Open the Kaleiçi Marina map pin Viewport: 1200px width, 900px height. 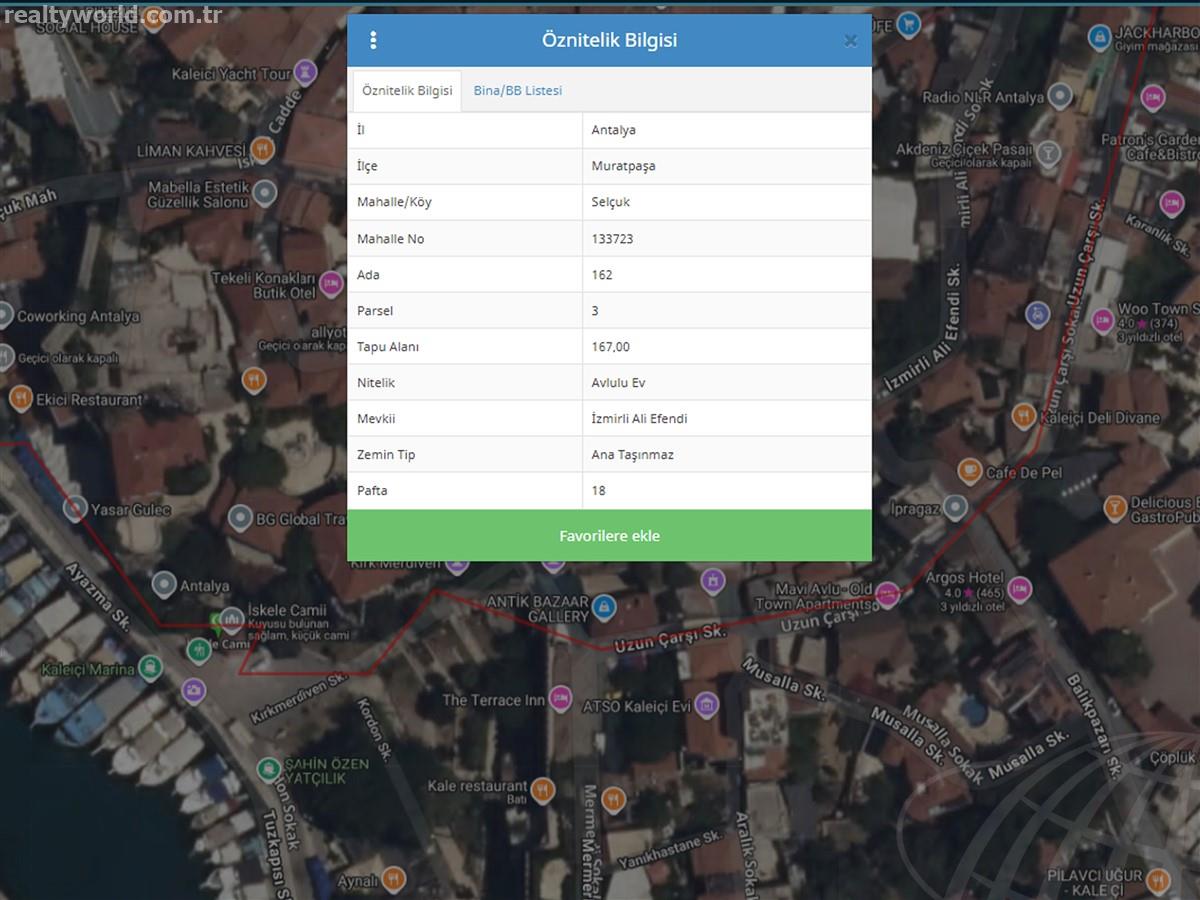[x=150, y=668]
